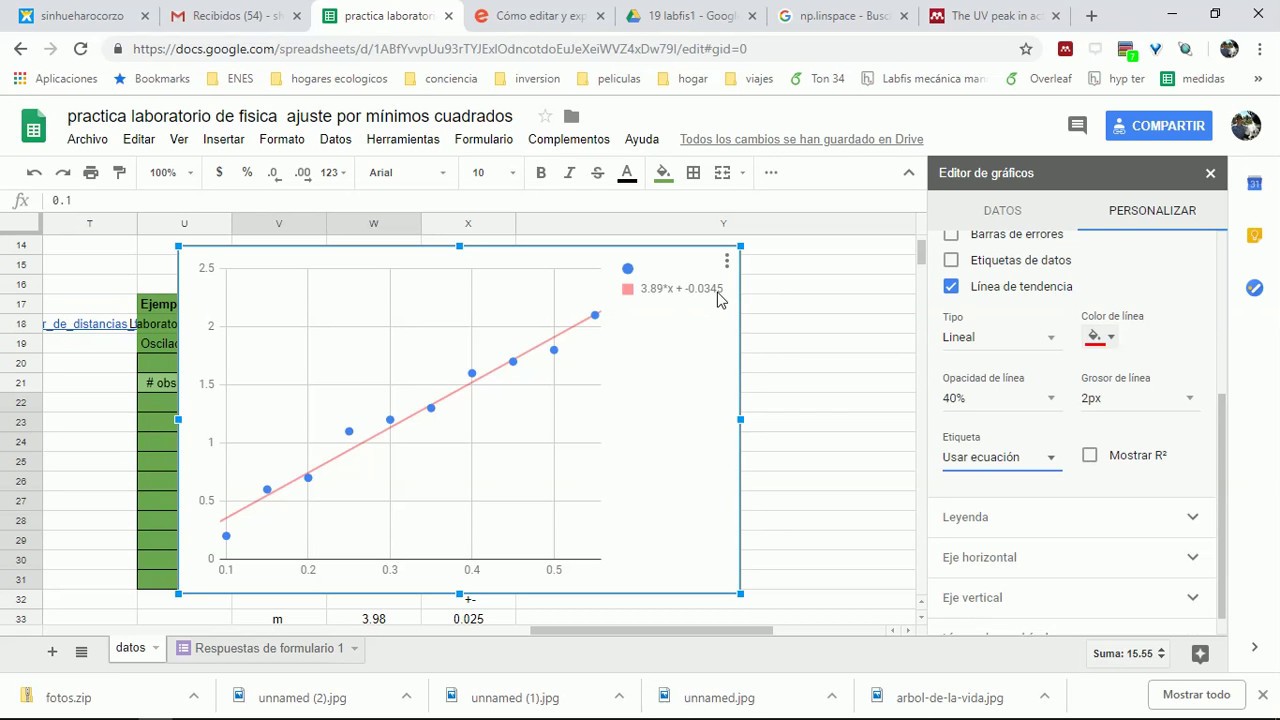Click Todos los cambios guardados link
1280x720 pixels.
click(802, 139)
